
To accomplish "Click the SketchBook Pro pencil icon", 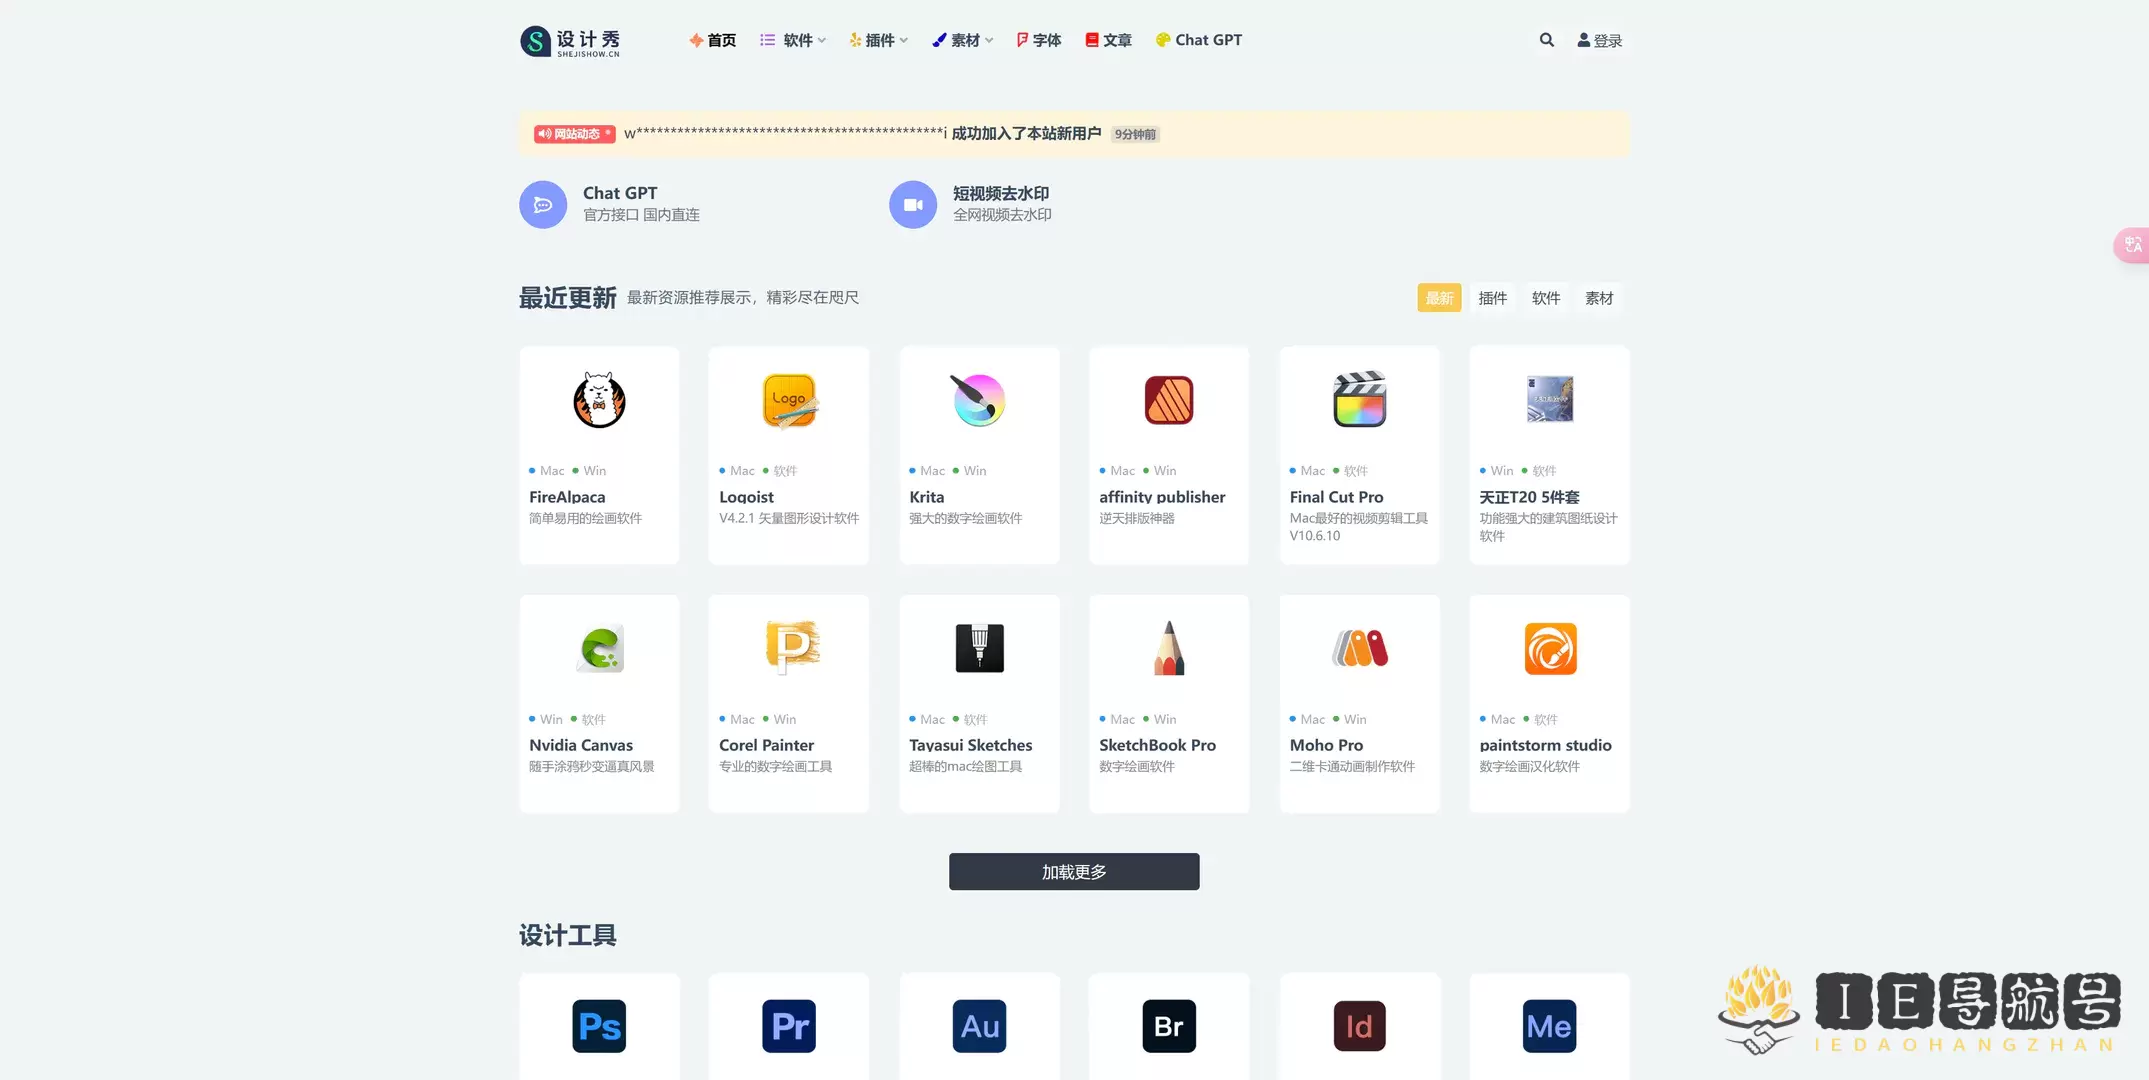I will (1168, 648).
